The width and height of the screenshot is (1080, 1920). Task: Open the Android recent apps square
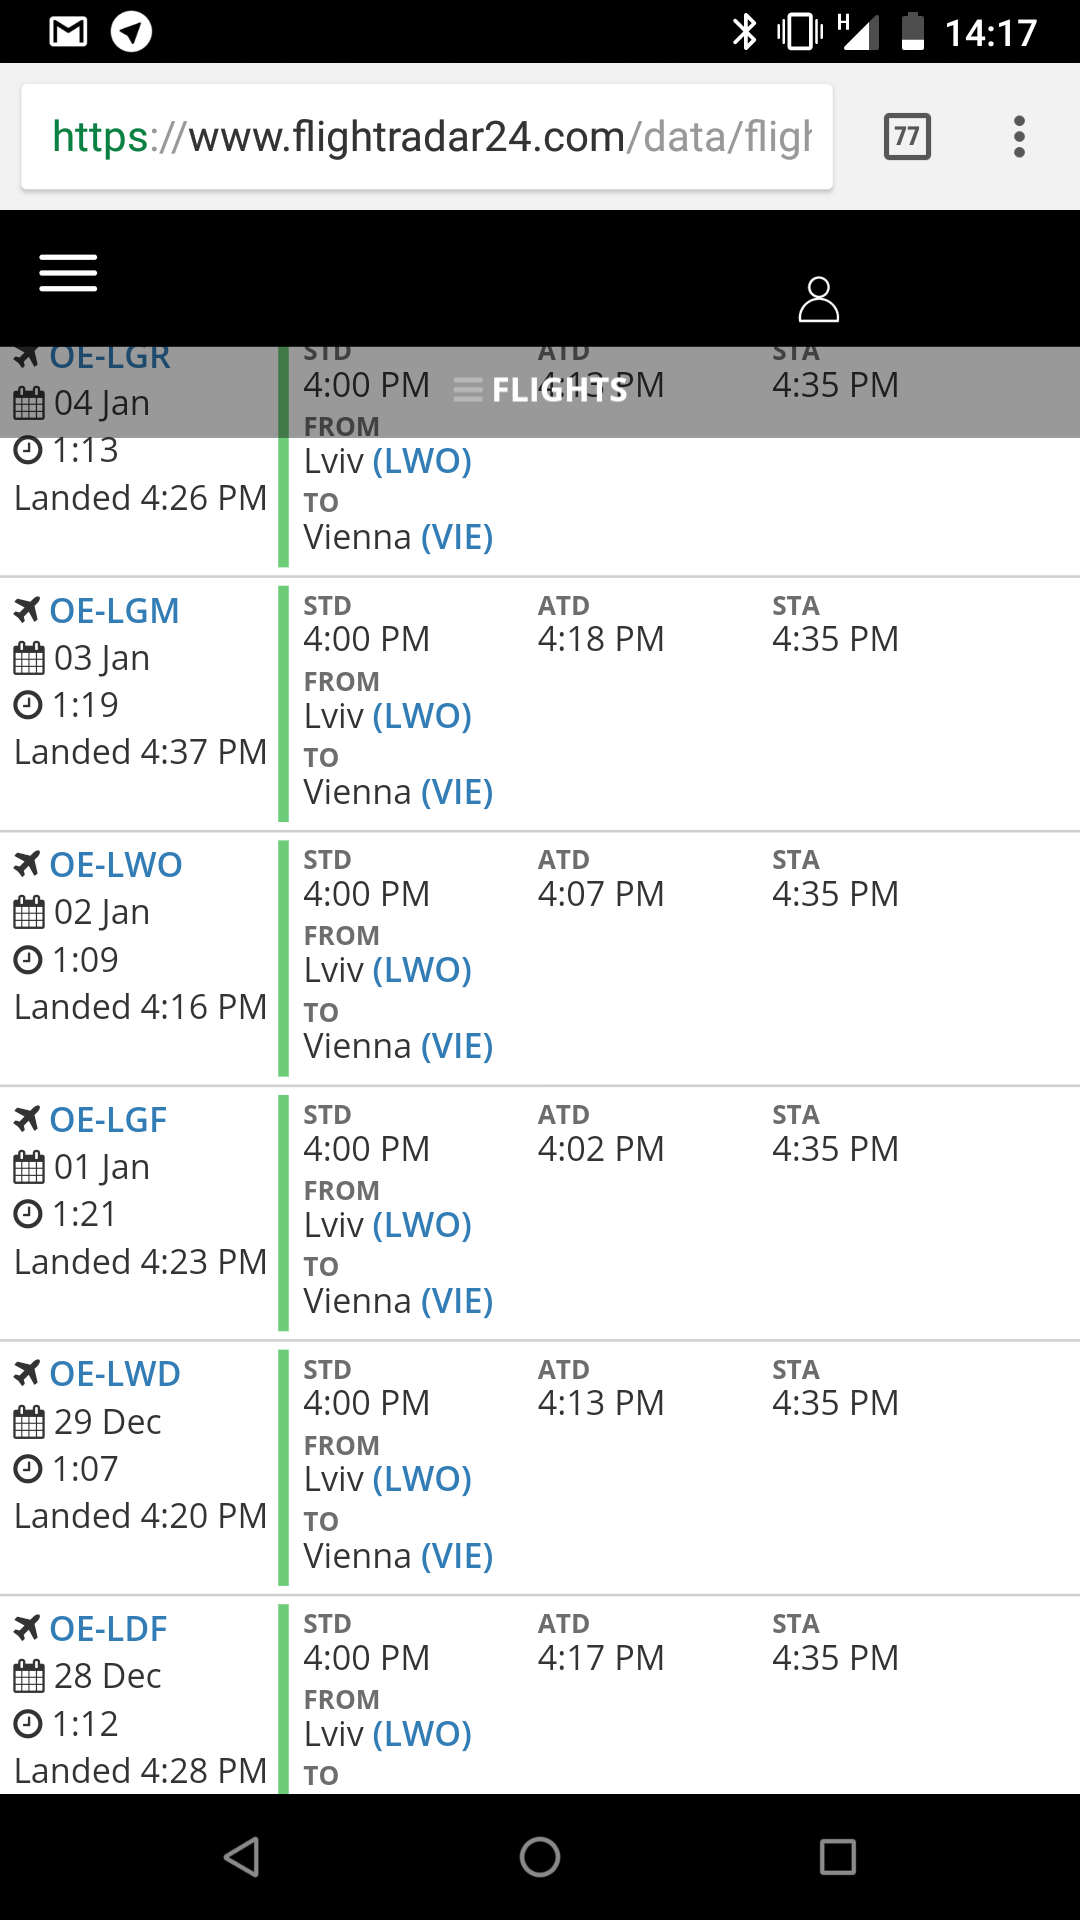pyautogui.click(x=837, y=1857)
